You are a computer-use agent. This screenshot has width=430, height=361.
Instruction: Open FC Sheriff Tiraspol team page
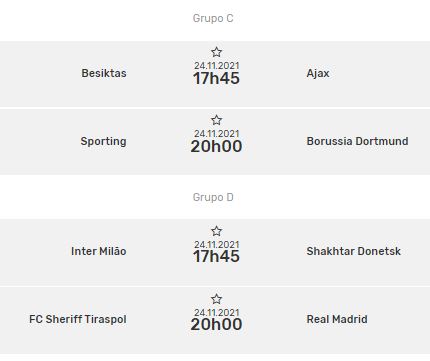78,319
